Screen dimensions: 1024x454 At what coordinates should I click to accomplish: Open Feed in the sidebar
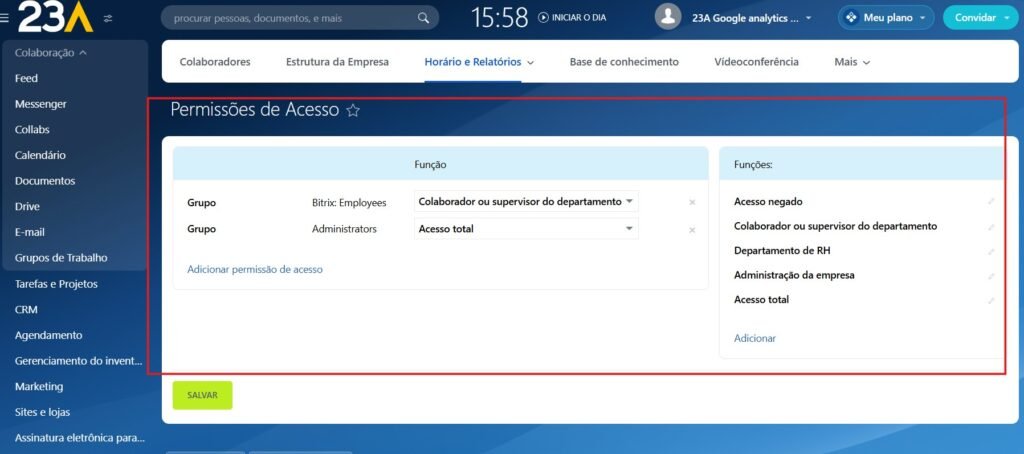(26, 78)
